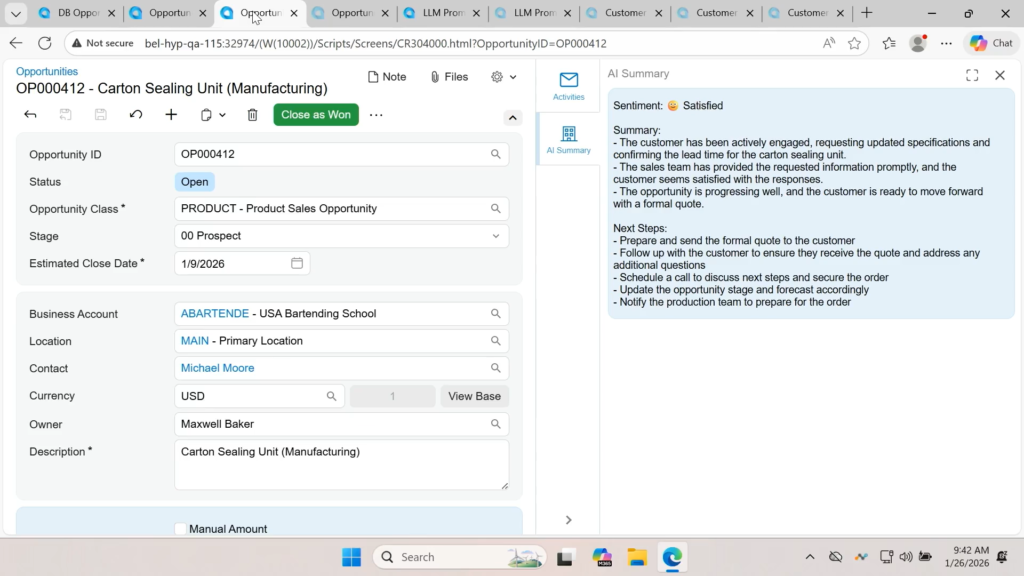Viewport: 1024px width, 576px height.
Task: Add a new opportunity with the plus icon
Action: pos(171,115)
